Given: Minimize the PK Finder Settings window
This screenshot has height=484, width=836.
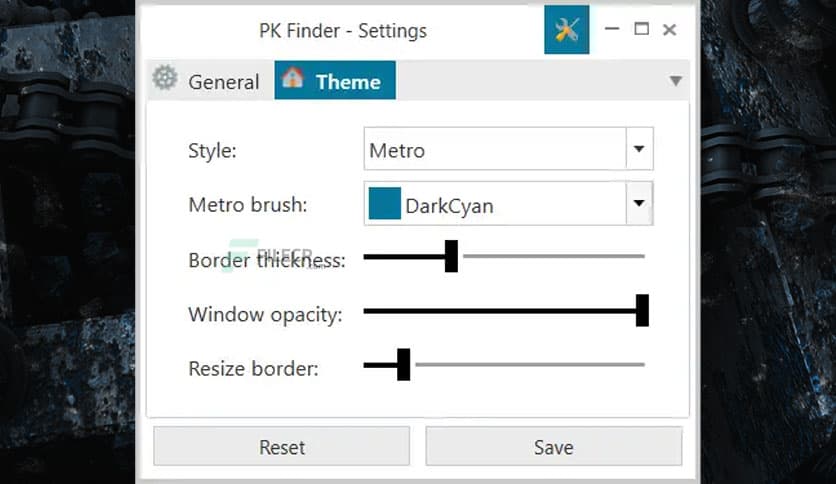Looking at the screenshot, I should (x=612, y=30).
